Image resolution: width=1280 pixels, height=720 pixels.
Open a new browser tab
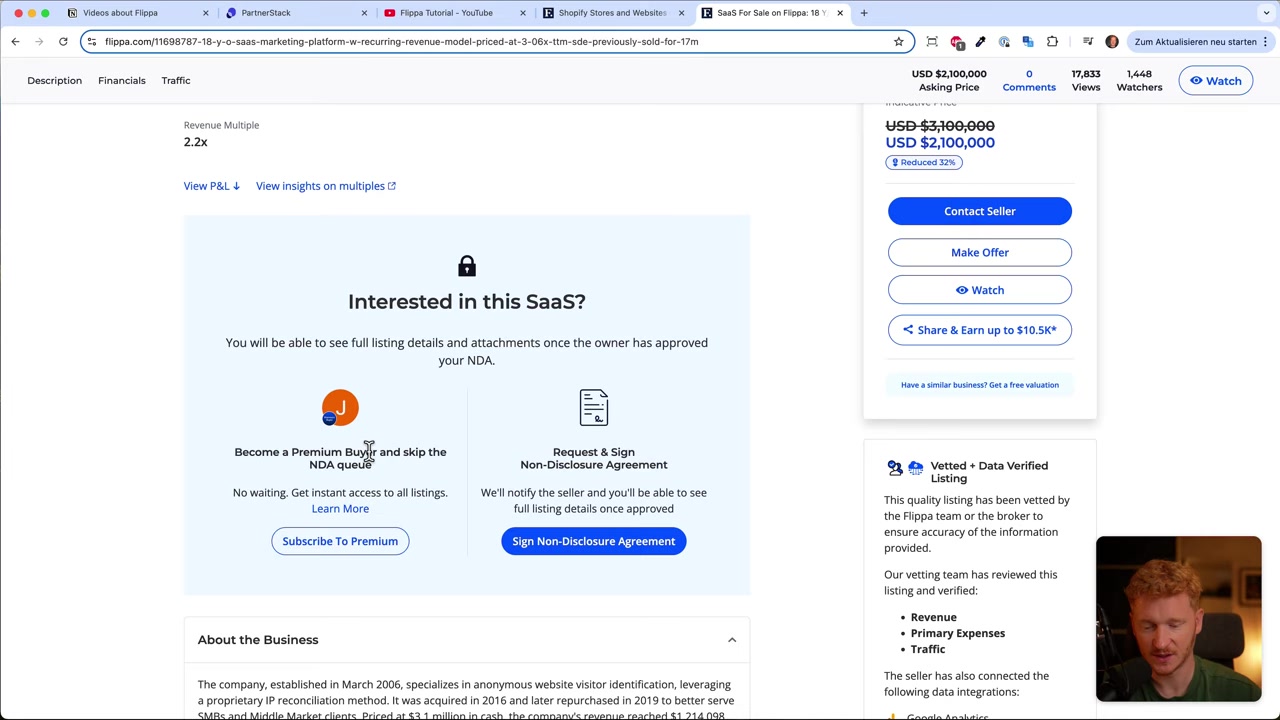pyautogui.click(x=864, y=13)
